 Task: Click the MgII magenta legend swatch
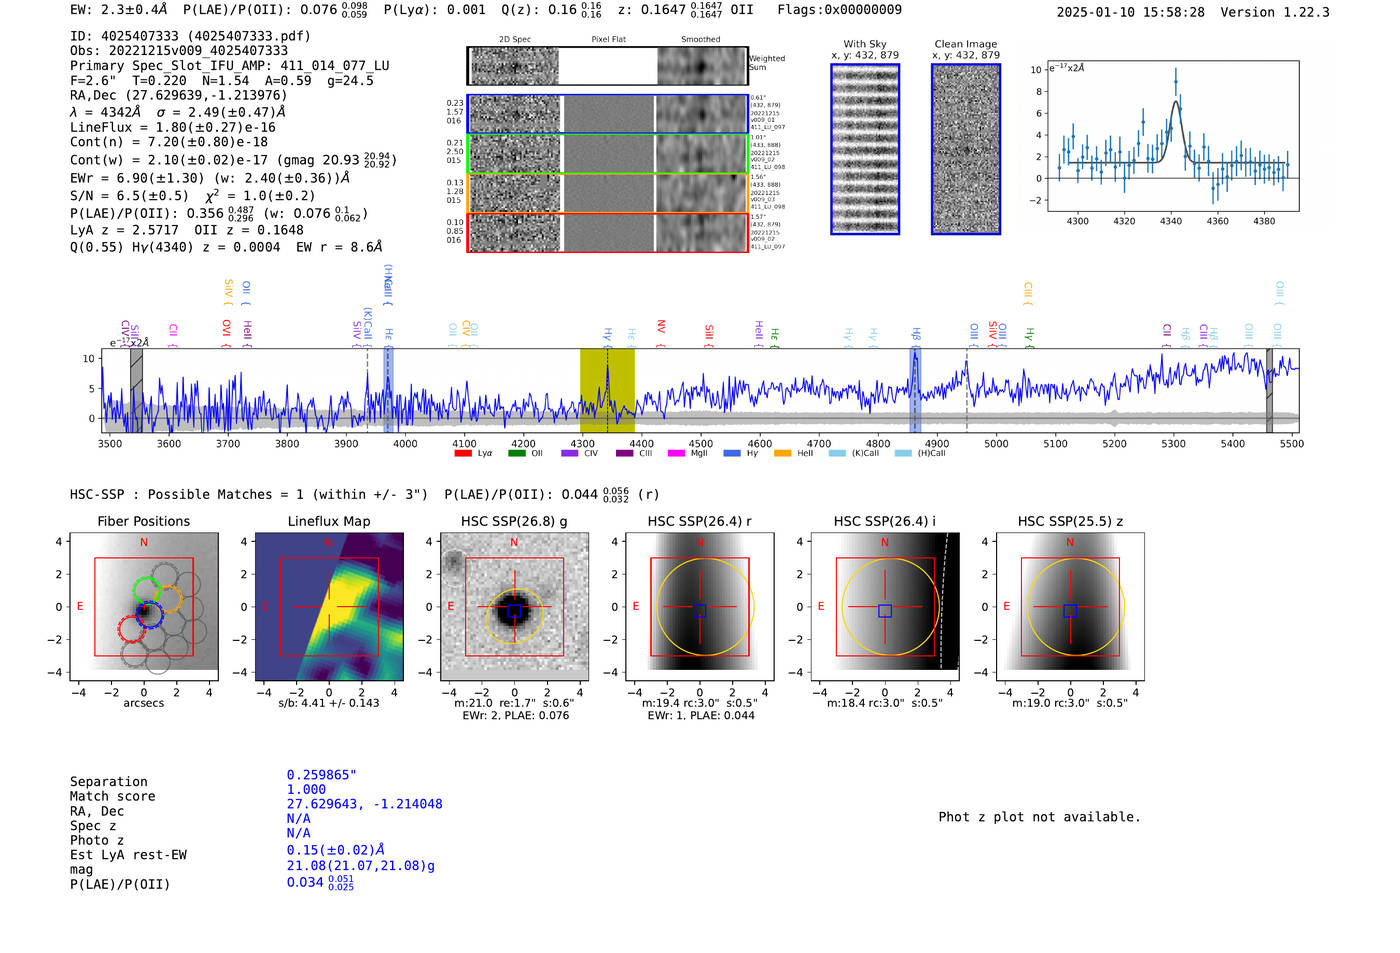pos(676,454)
